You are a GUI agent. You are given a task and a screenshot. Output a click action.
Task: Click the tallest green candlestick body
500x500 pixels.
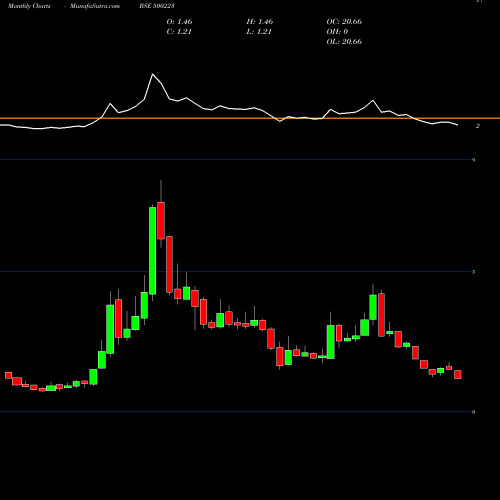pyautogui.click(x=152, y=251)
